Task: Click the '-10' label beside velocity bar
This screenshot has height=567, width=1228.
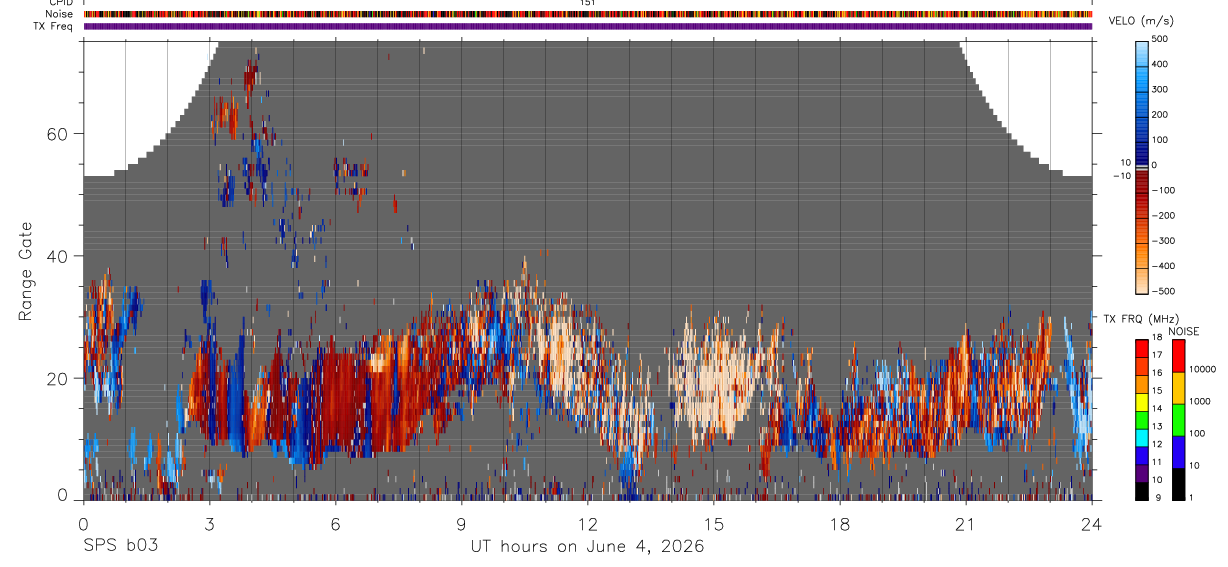Action: (x=1124, y=176)
